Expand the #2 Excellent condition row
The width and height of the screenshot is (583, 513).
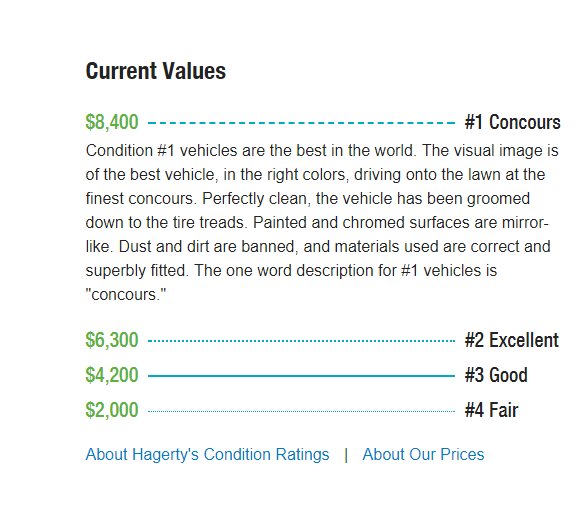tap(322, 340)
